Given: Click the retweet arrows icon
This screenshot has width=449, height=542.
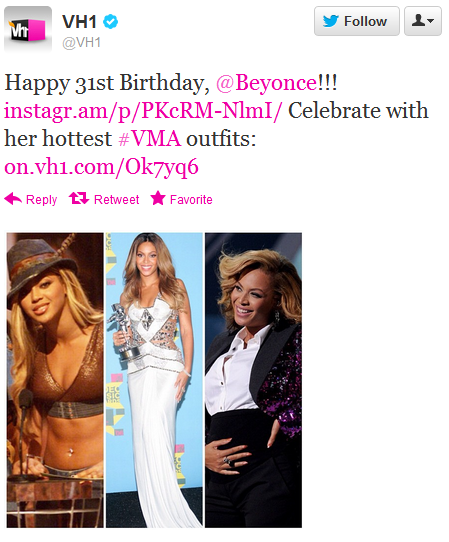Looking at the screenshot, I should [x=79, y=199].
